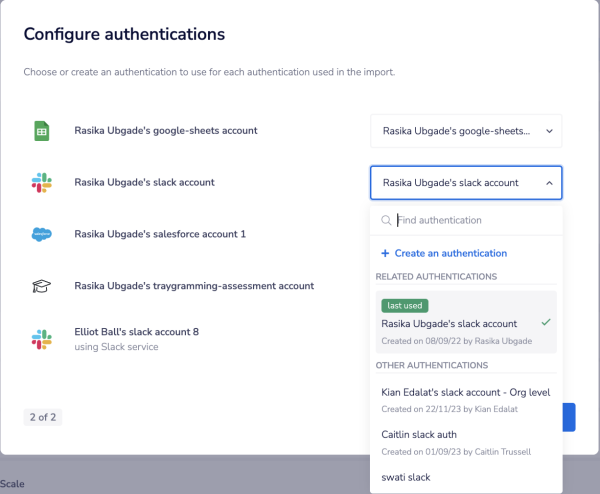This screenshot has width=600, height=494.
Task: Click the Slack icon beside Elliot Ball's account
Action: [41, 338]
